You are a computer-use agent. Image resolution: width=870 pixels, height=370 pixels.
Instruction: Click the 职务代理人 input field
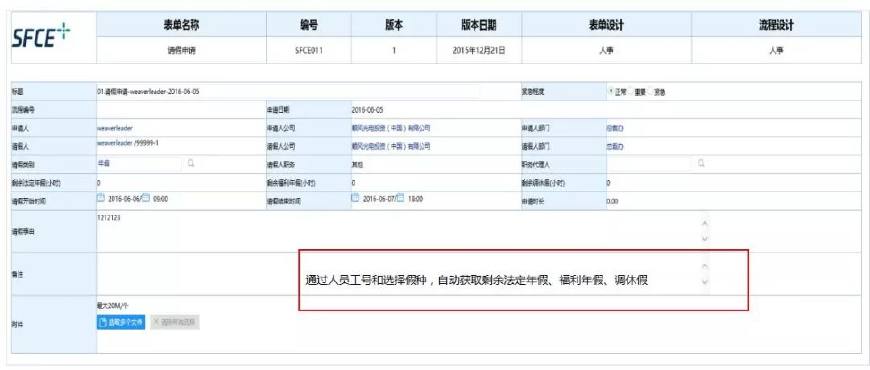[649, 164]
